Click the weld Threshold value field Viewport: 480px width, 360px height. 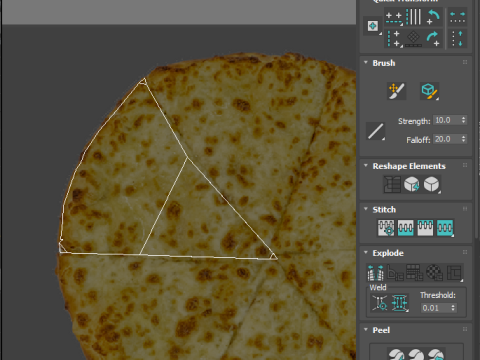[435, 308]
